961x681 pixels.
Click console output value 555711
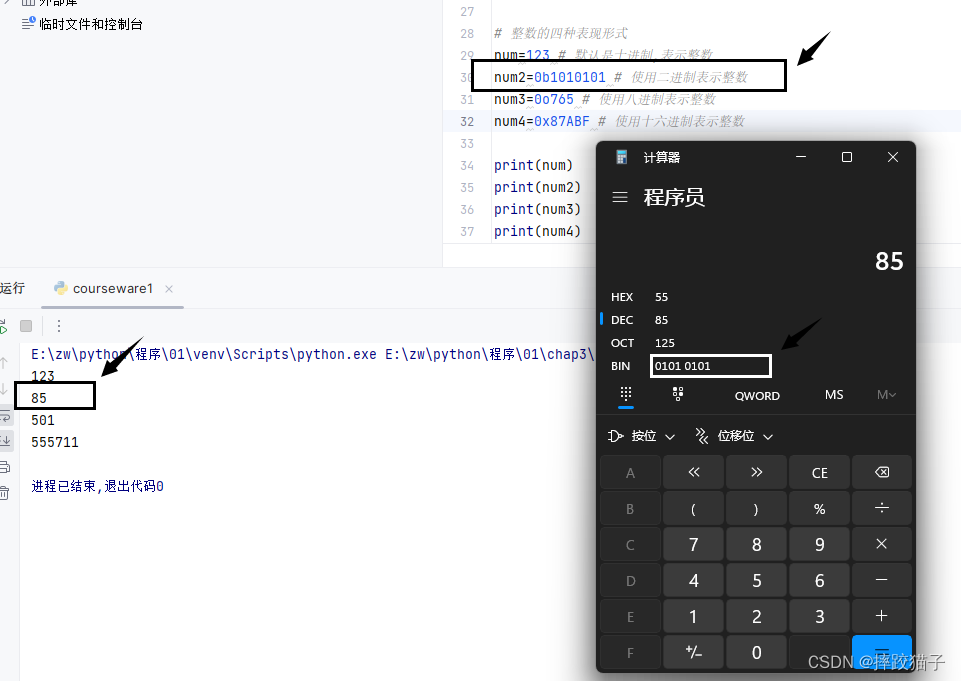(55, 442)
